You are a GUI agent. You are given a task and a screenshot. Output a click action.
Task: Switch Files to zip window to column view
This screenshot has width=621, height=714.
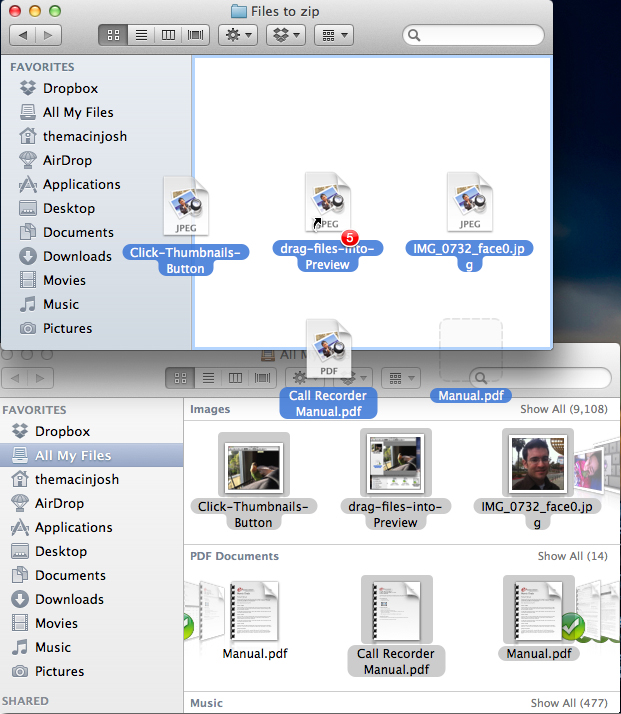(168, 35)
